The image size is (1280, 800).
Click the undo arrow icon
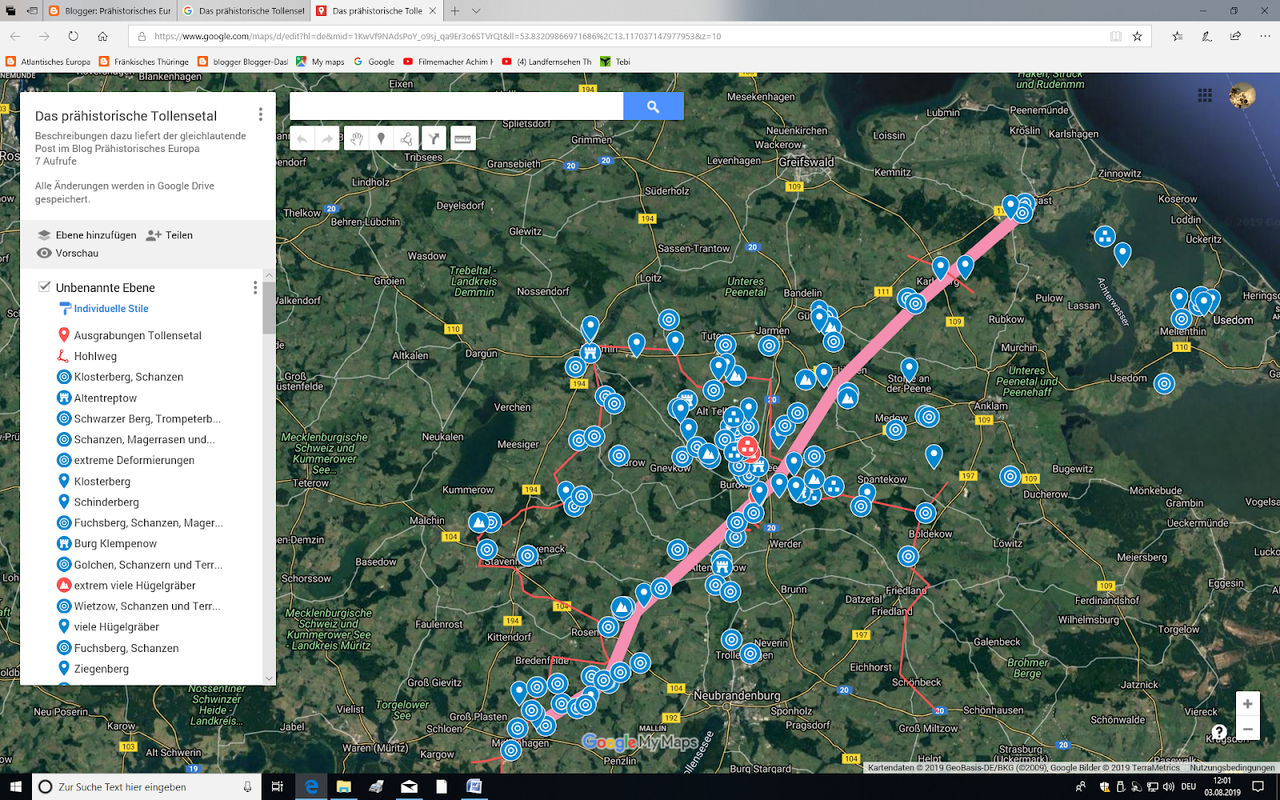click(x=303, y=138)
